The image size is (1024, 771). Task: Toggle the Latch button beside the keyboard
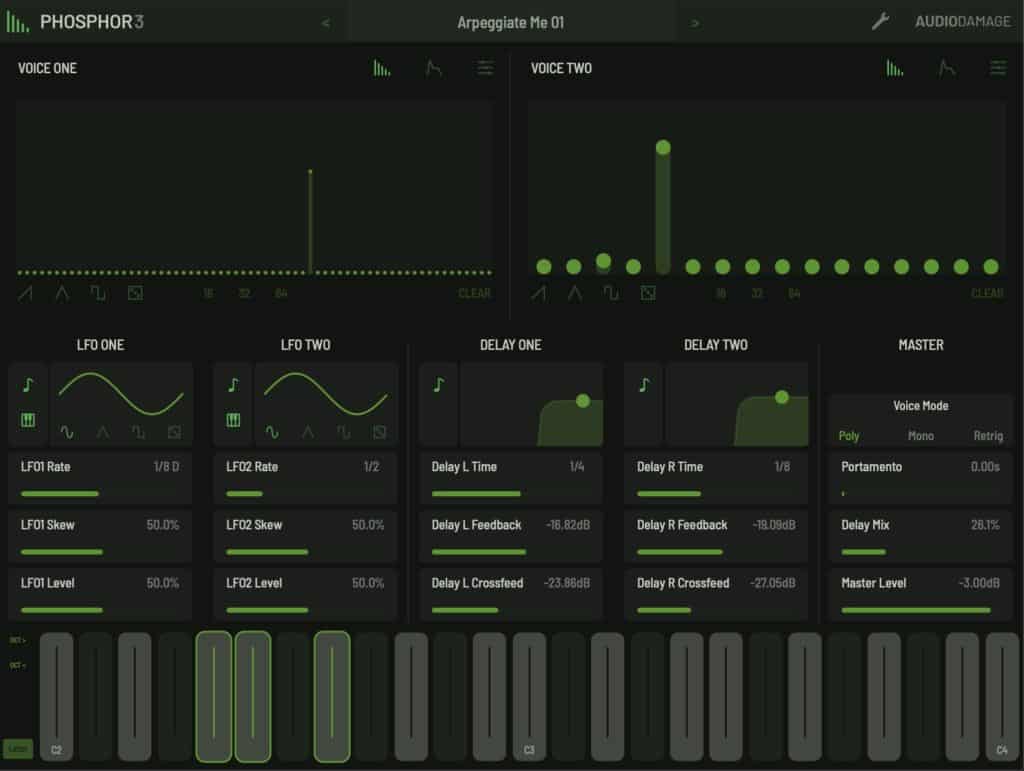tap(18, 748)
